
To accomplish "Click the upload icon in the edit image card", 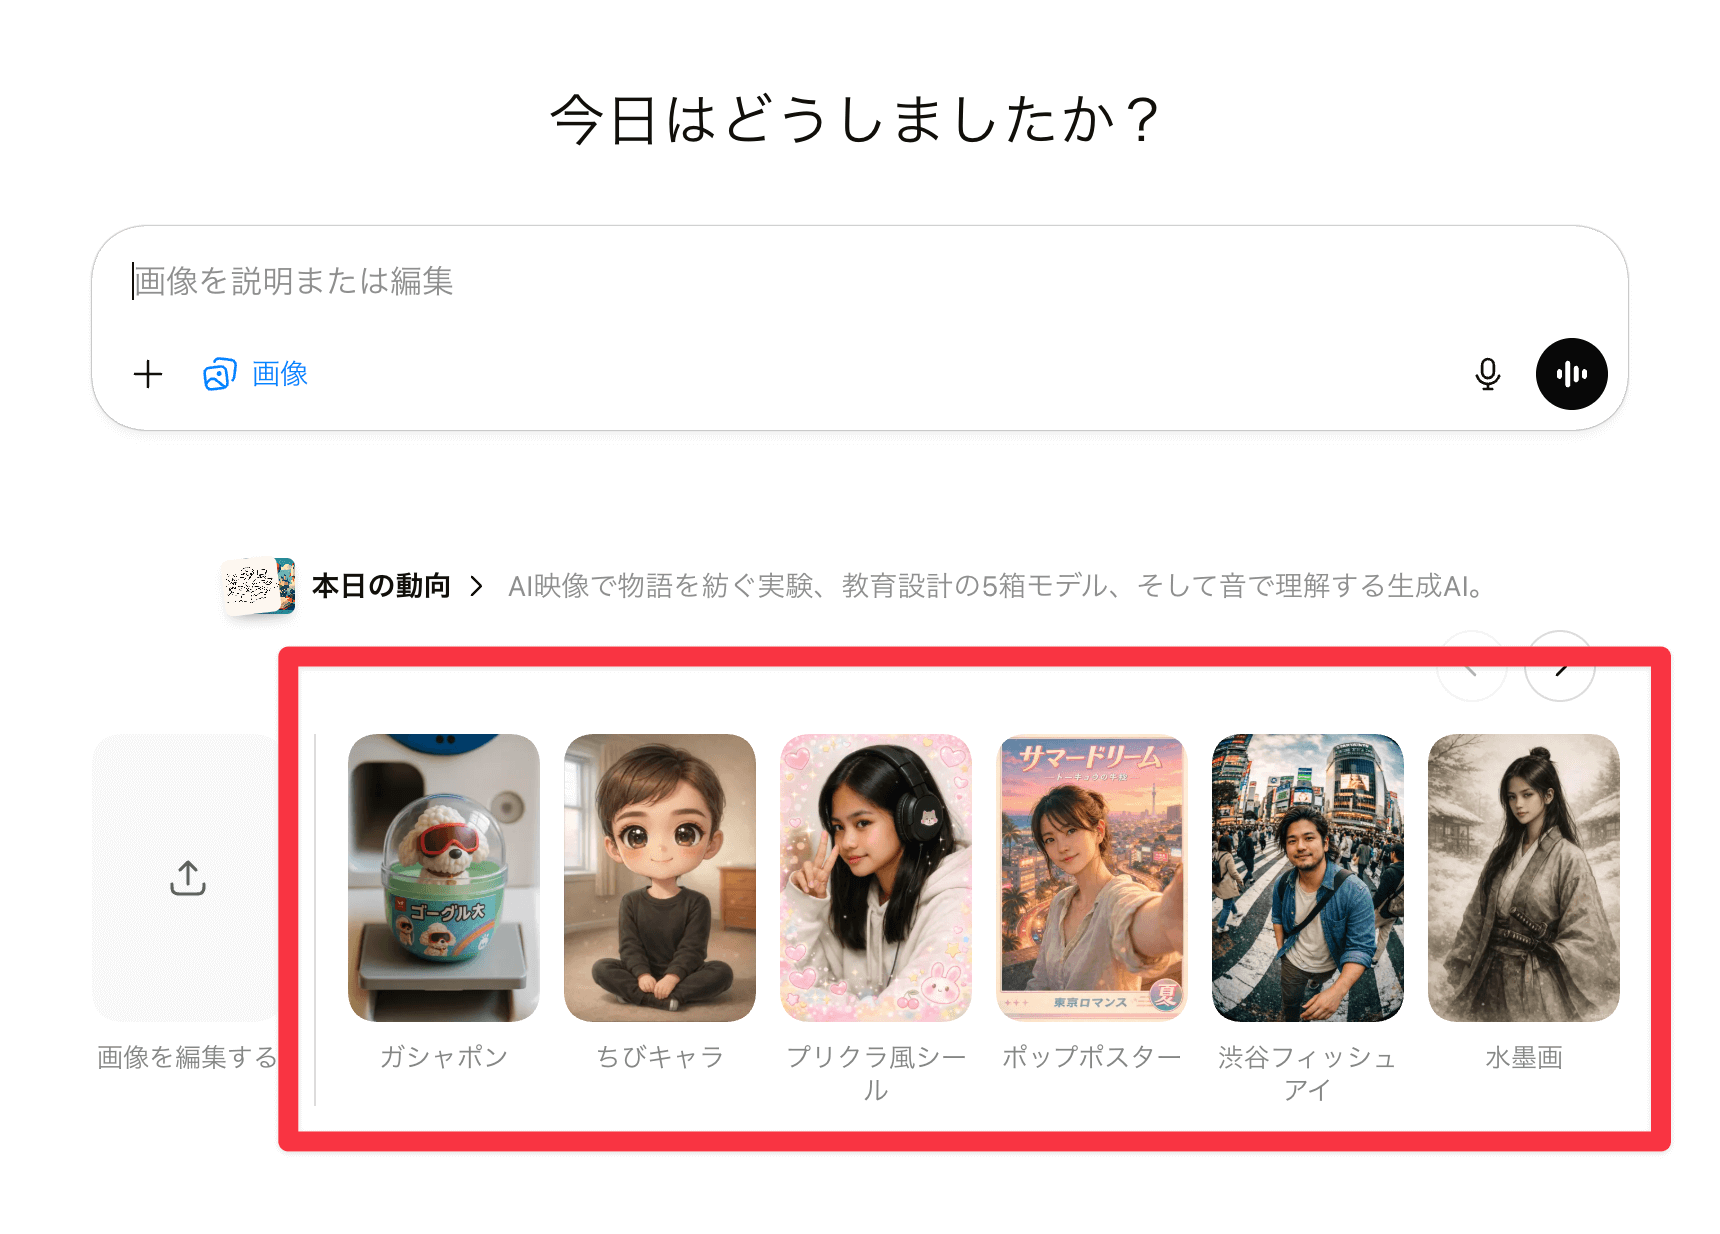I will 188,878.
